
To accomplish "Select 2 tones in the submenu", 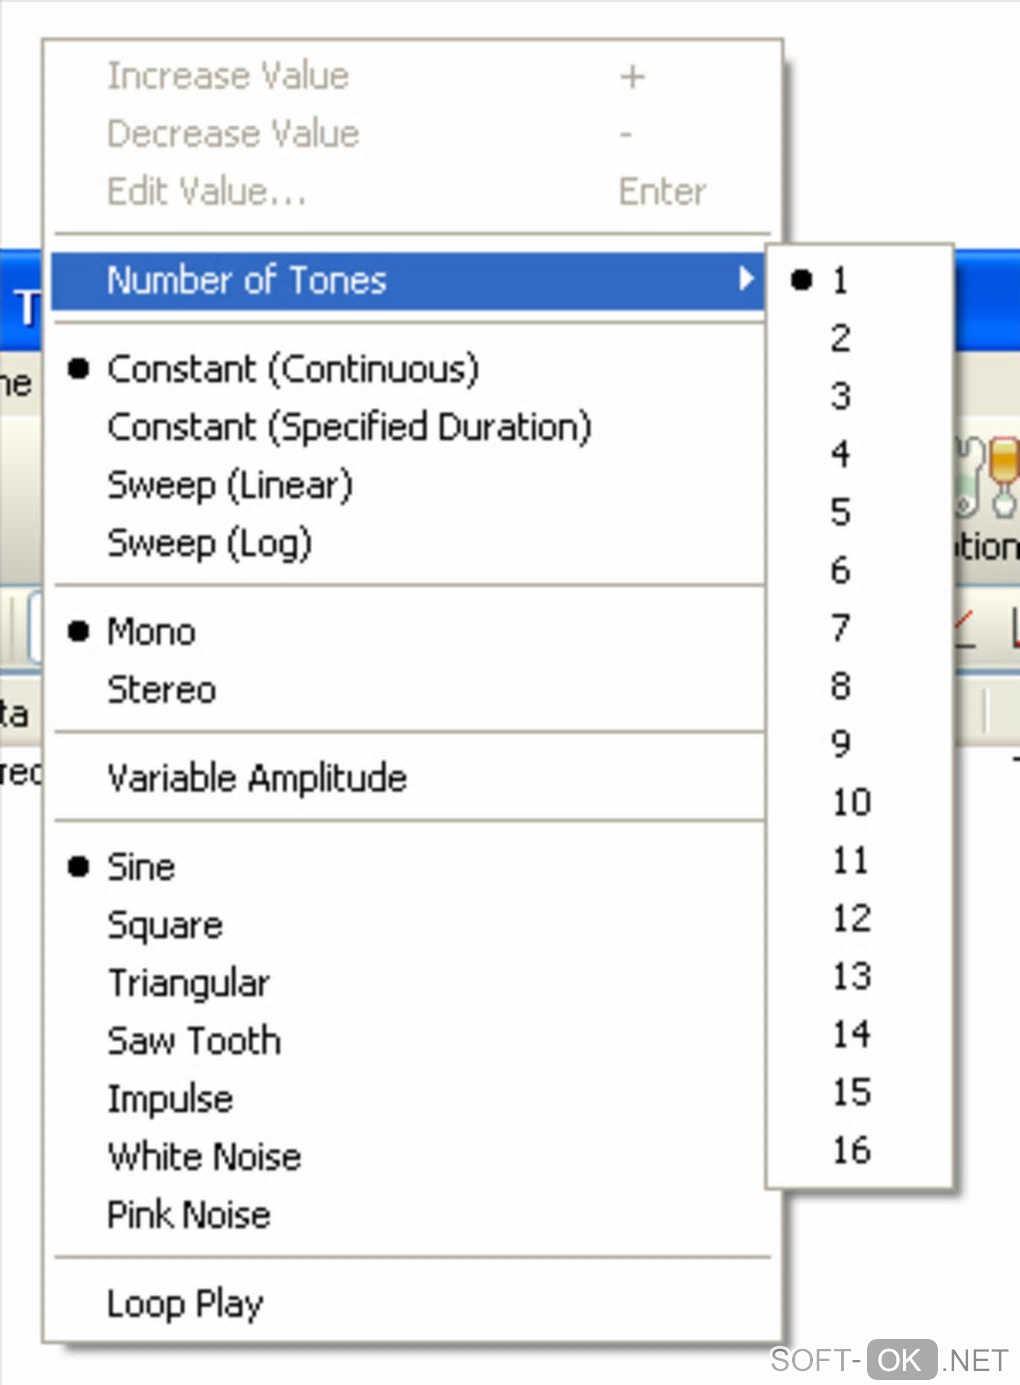I will (x=840, y=338).
